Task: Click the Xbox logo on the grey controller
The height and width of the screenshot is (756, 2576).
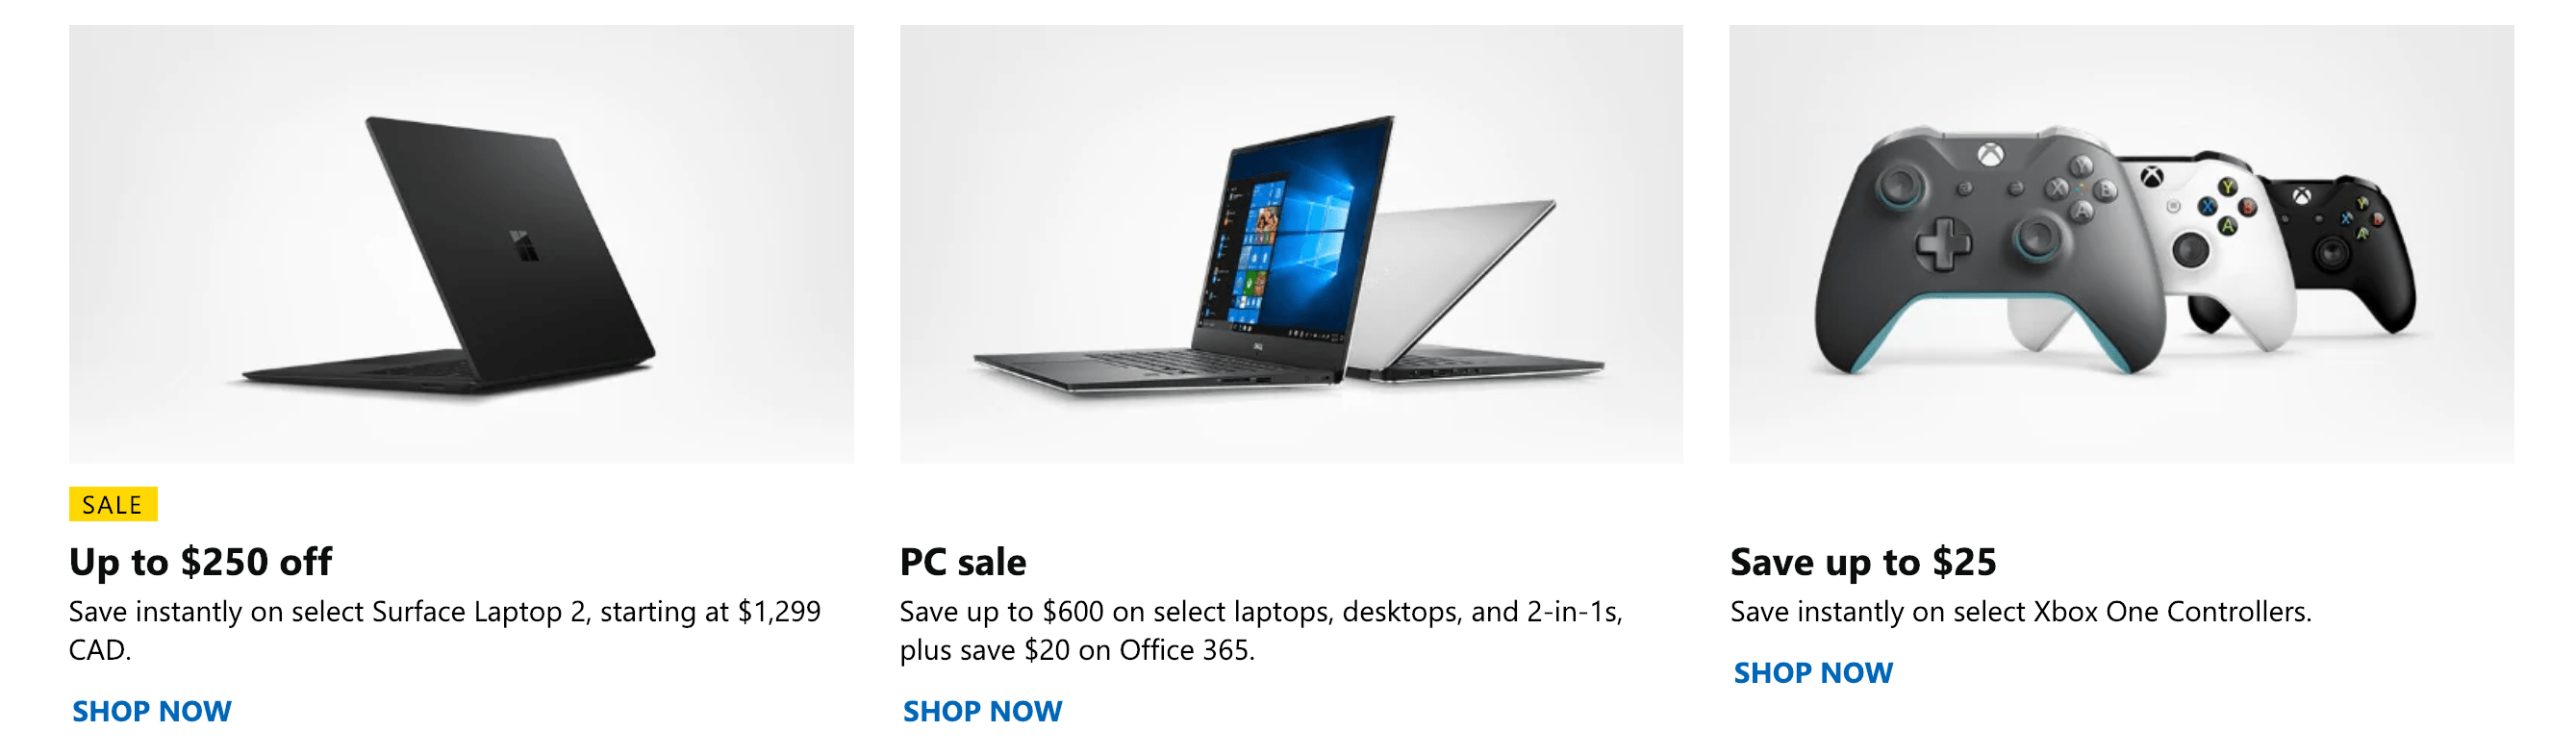Action: coord(1991,154)
